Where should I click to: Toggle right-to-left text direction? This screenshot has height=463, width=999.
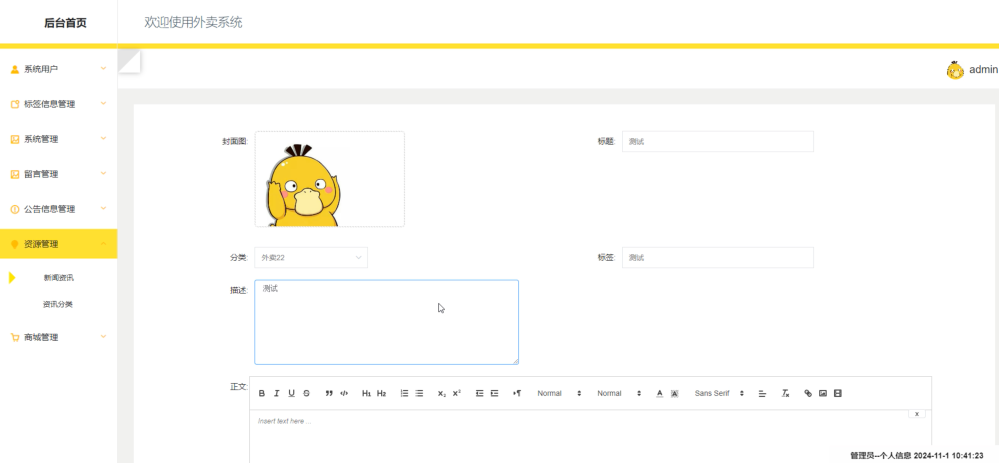click(517, 394)
